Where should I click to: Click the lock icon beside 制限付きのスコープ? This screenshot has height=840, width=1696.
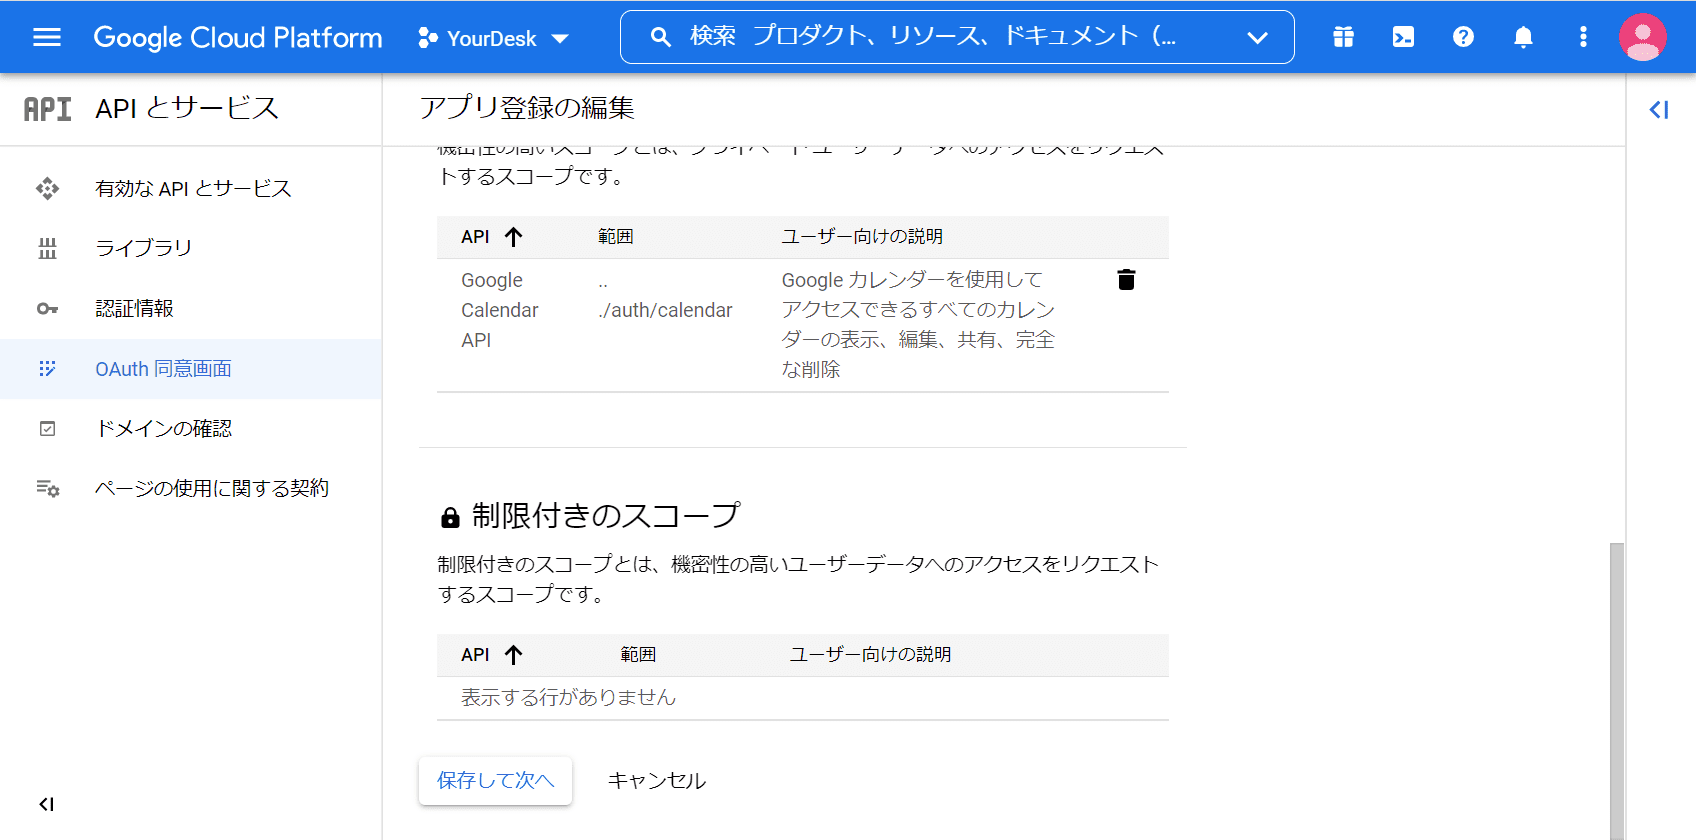(450, 517)
